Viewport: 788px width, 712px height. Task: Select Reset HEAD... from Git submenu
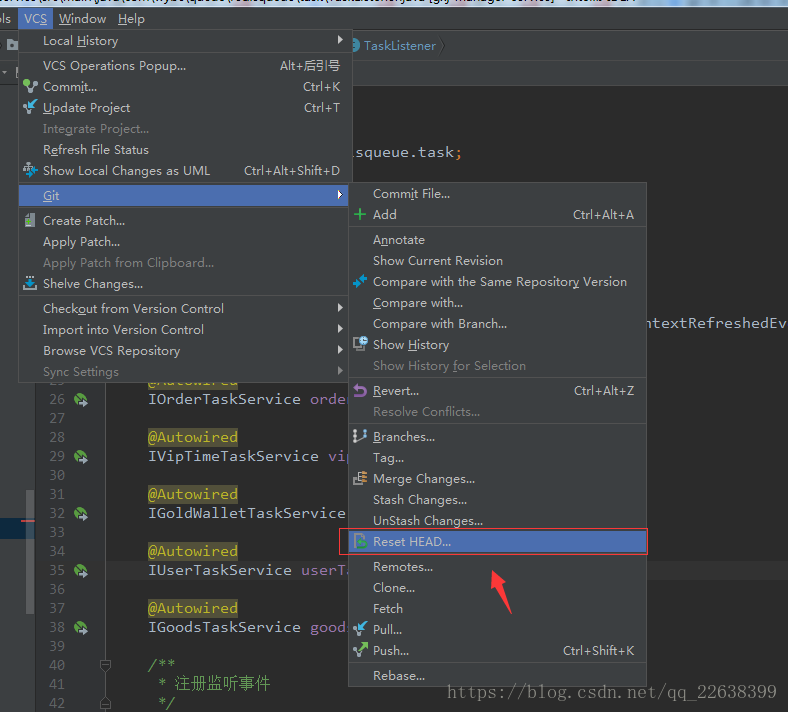(412, 542)
